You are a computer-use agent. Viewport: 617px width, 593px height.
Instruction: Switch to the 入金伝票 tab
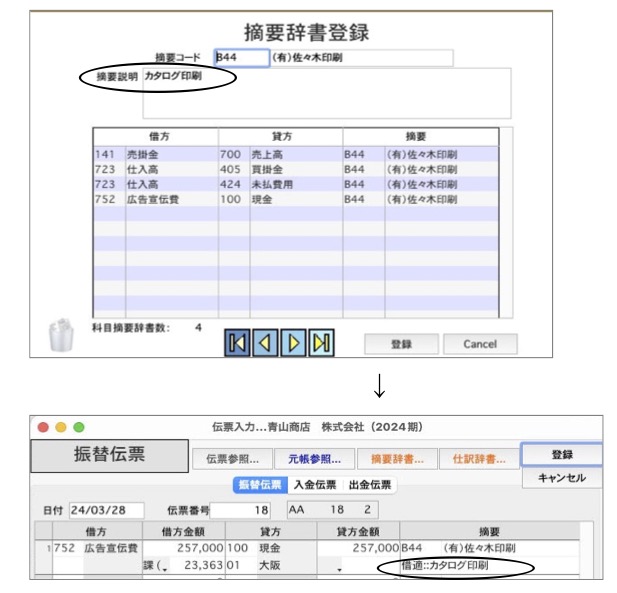pos(315,485)
